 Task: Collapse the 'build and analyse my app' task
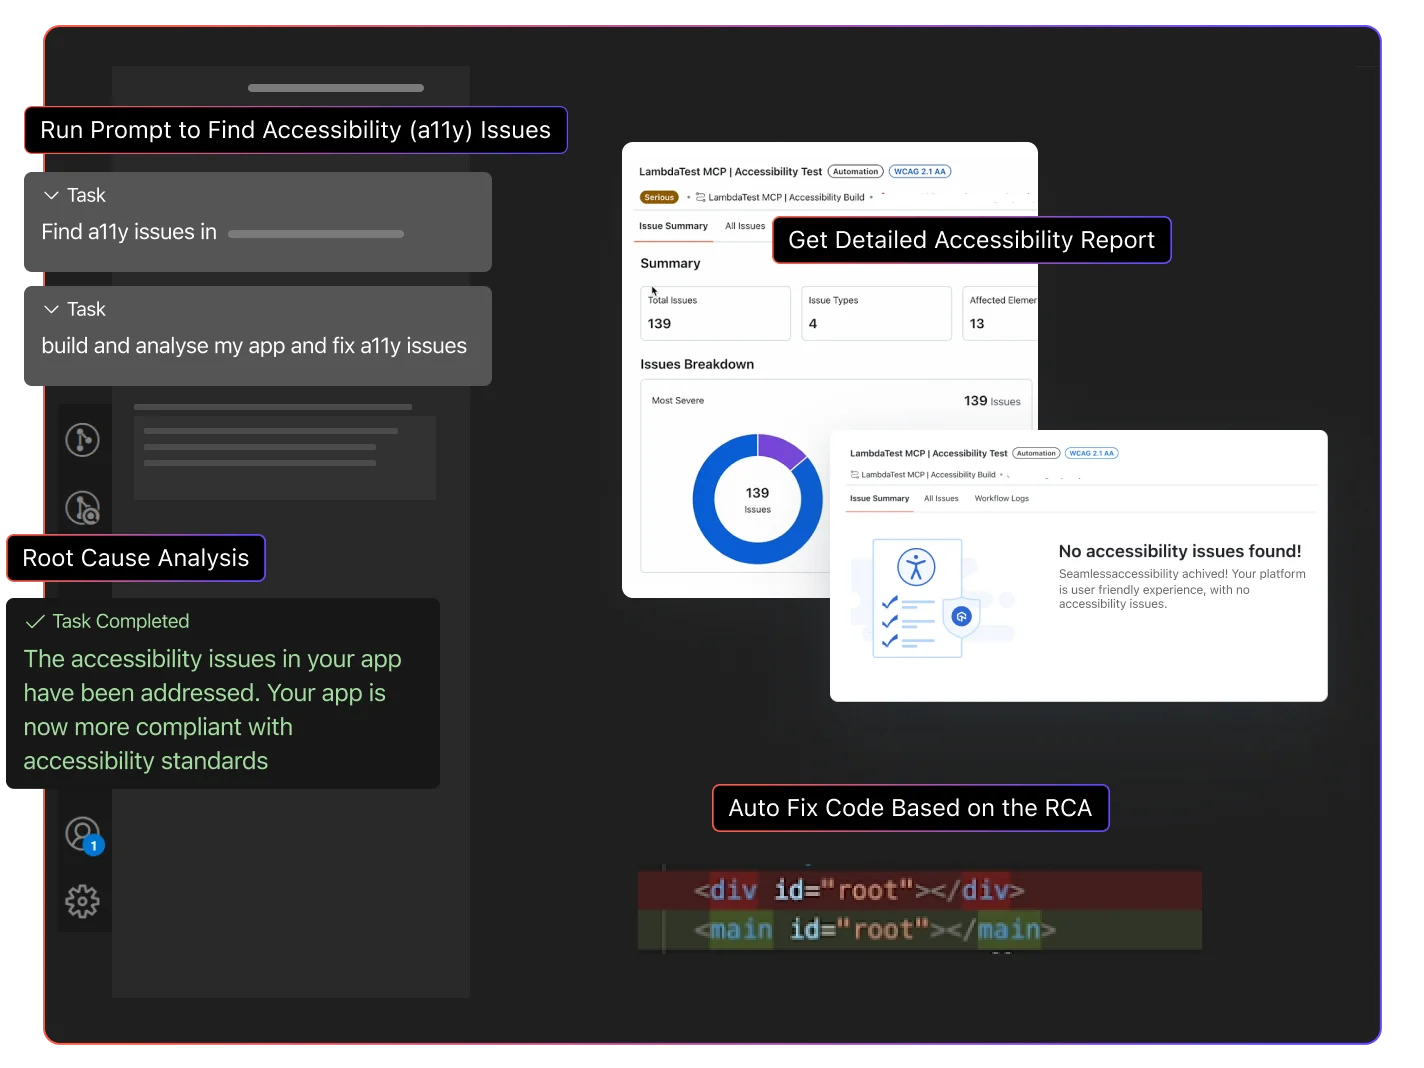click(50, 309)
